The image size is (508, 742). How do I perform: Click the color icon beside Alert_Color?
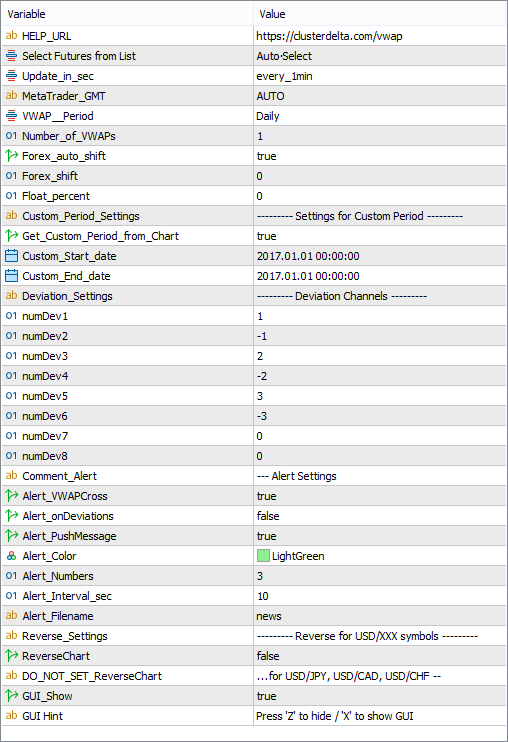coord(11,556)
